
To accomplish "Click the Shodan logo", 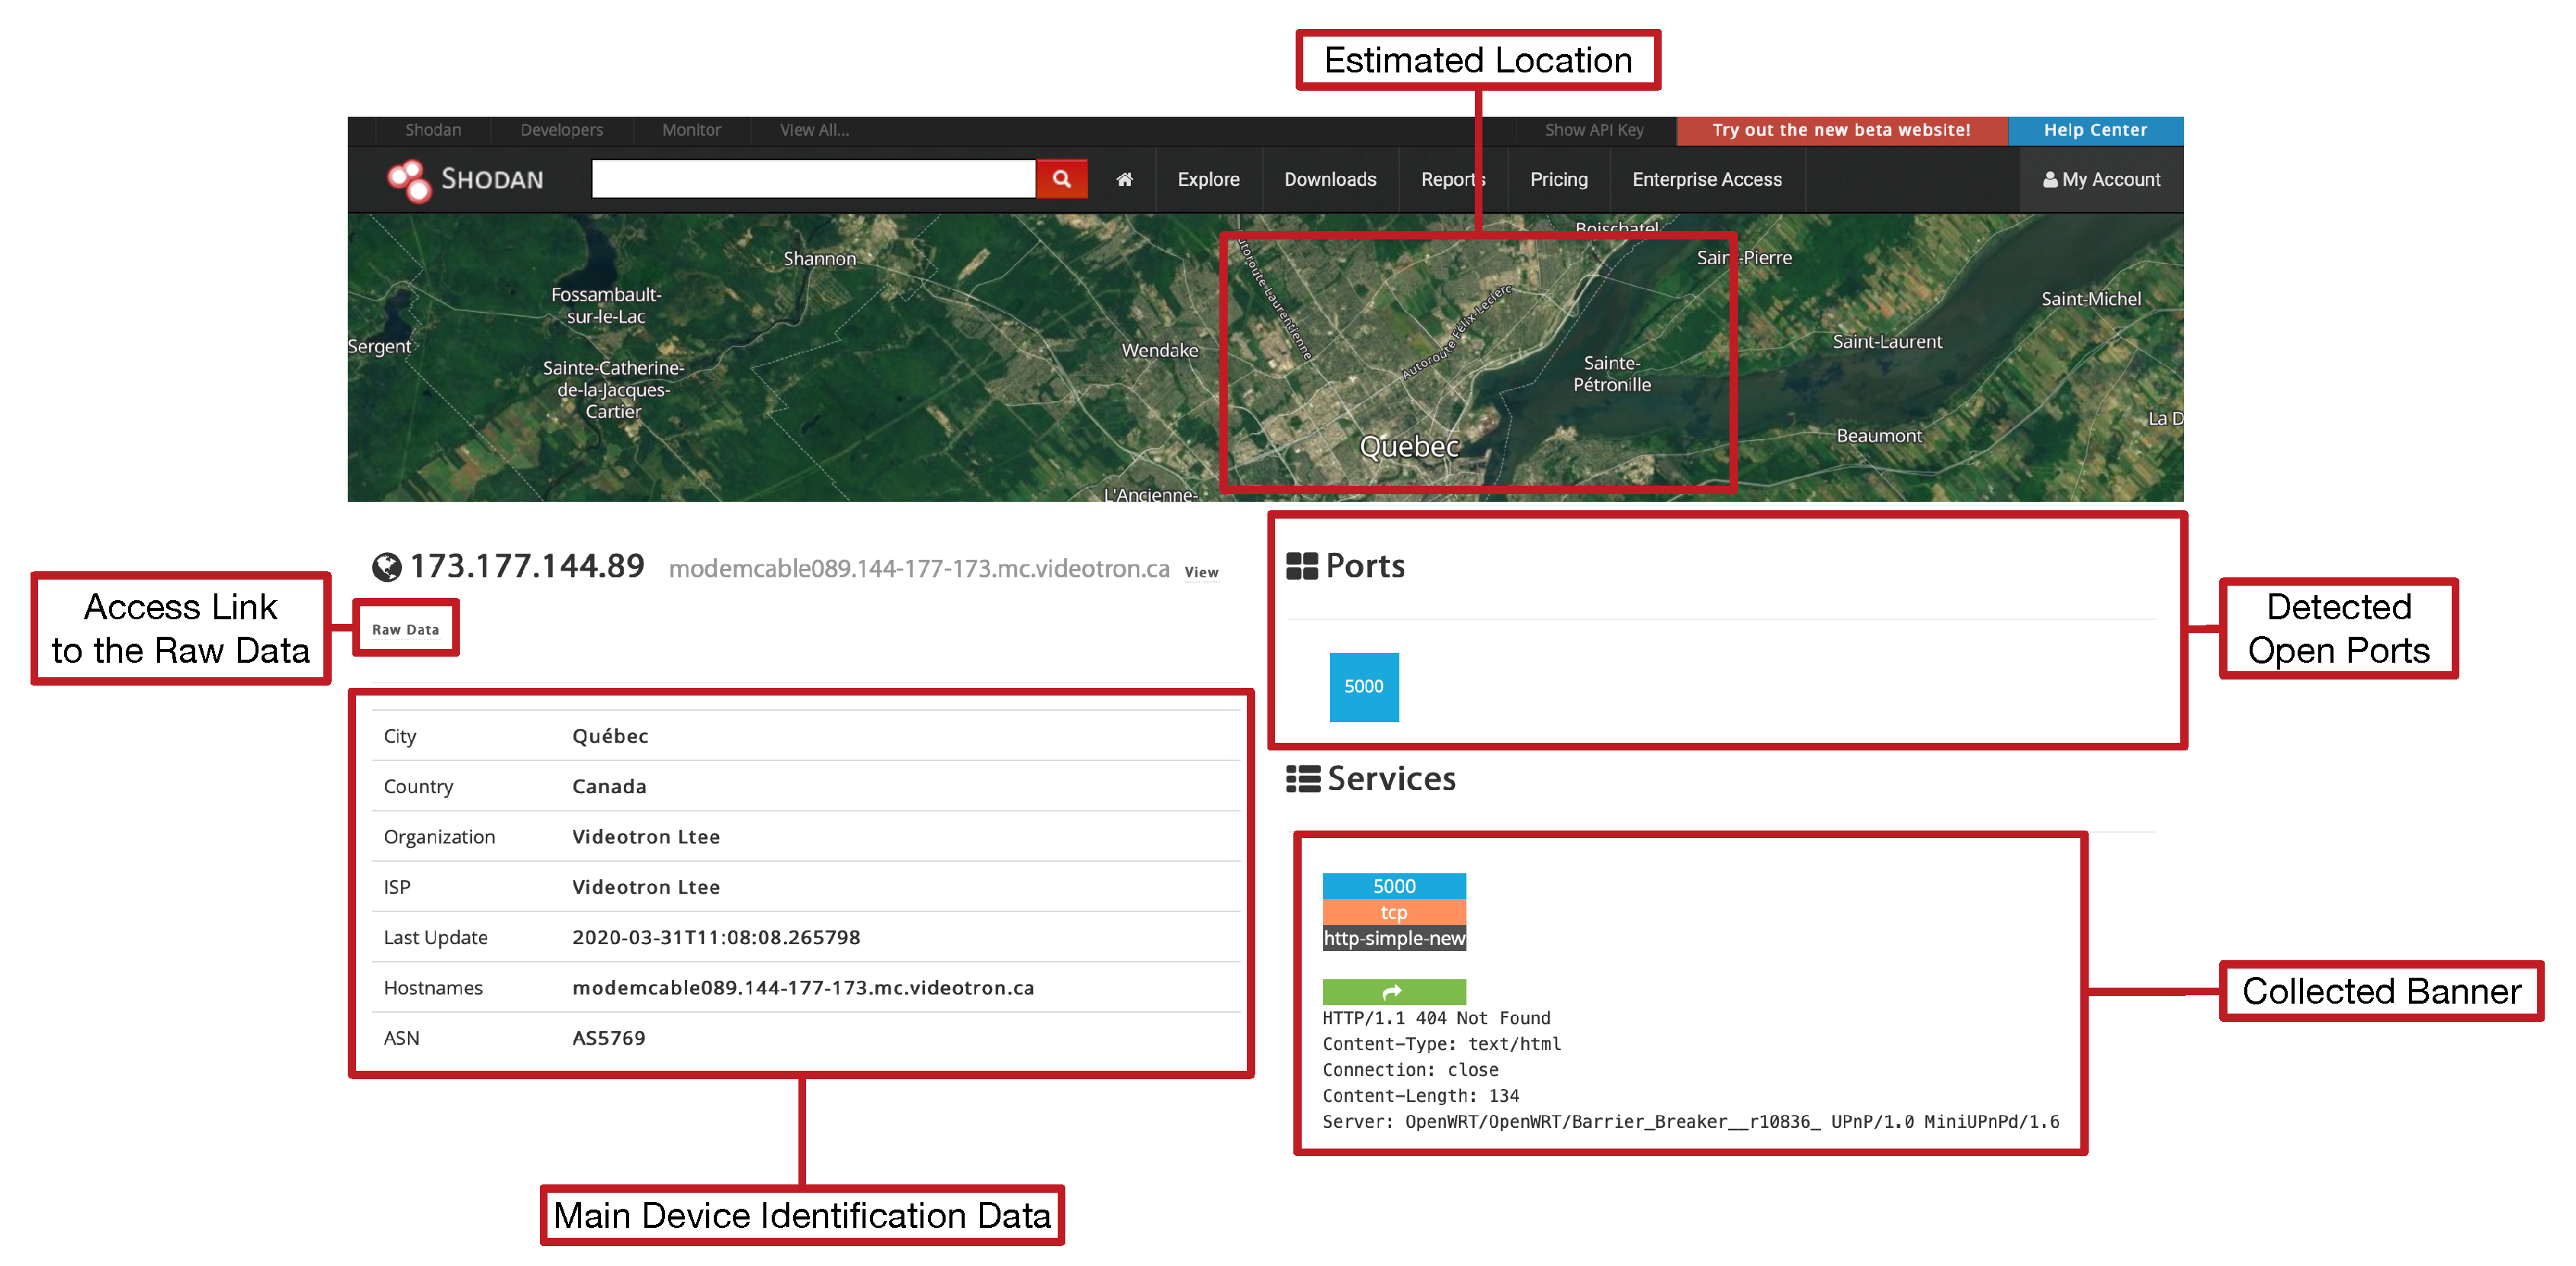I will tap(466, 180).
